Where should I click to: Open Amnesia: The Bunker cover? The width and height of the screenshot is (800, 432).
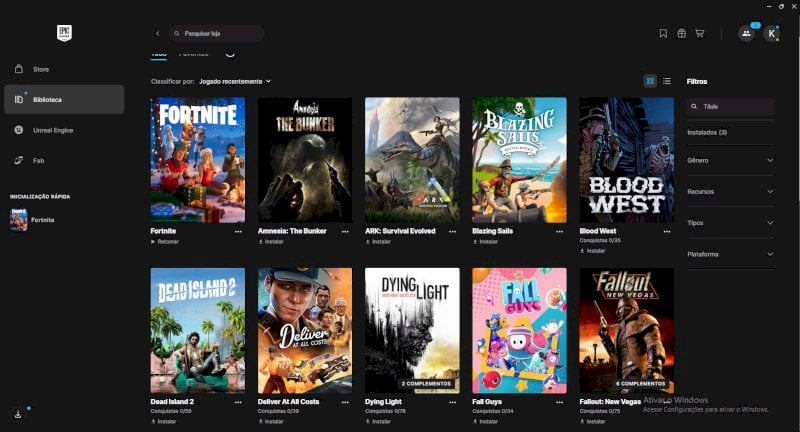pos(305,160)
